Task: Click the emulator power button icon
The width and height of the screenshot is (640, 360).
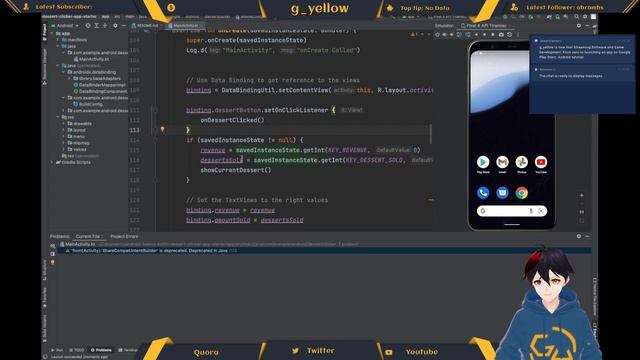Action: pyautogui.click(x=437, y=35)
